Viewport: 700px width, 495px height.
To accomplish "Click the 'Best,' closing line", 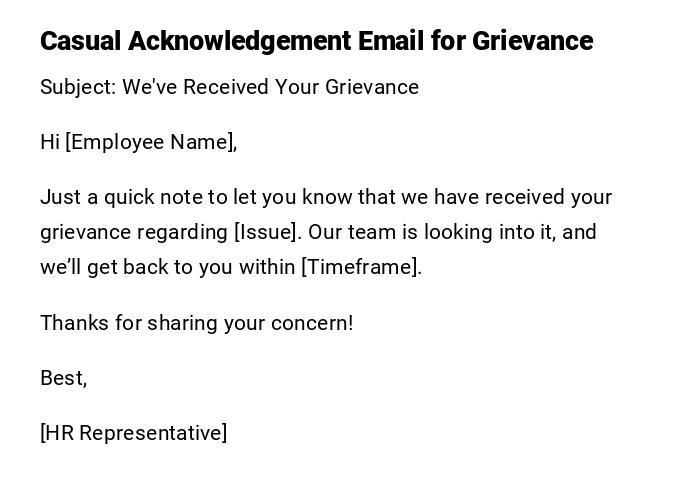I will point(63,378).
